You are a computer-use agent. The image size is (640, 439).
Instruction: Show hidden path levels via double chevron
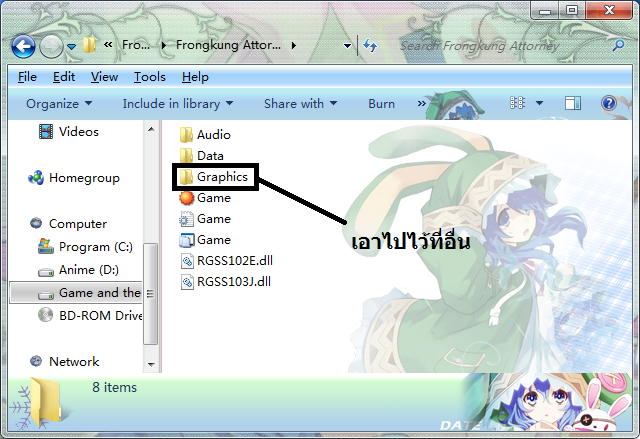[108, 45]
